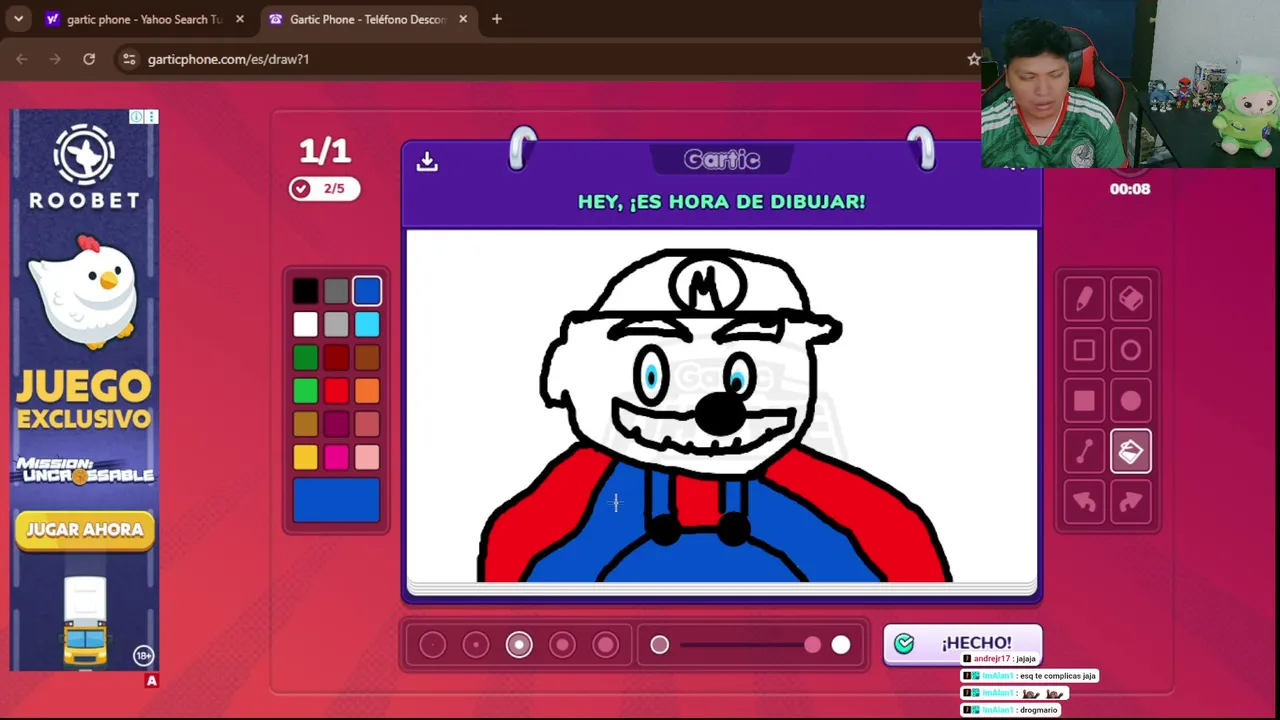The image size is (1280, 720).
Task: Pick the light gray color swatch
Action: pyautogui.click(x=336, y=324)
